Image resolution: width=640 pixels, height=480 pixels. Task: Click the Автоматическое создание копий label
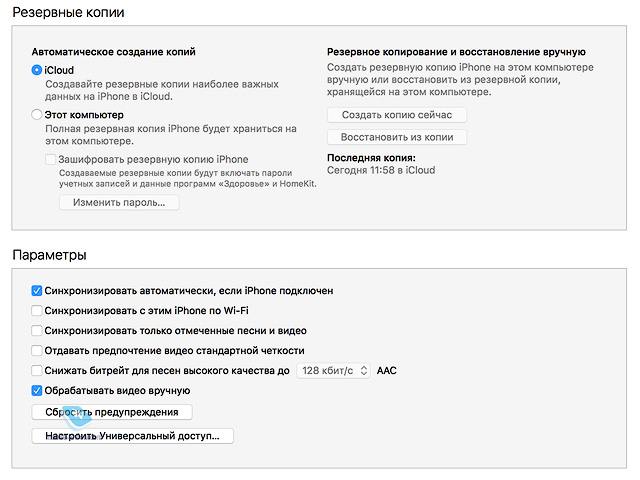coord(113,52)
